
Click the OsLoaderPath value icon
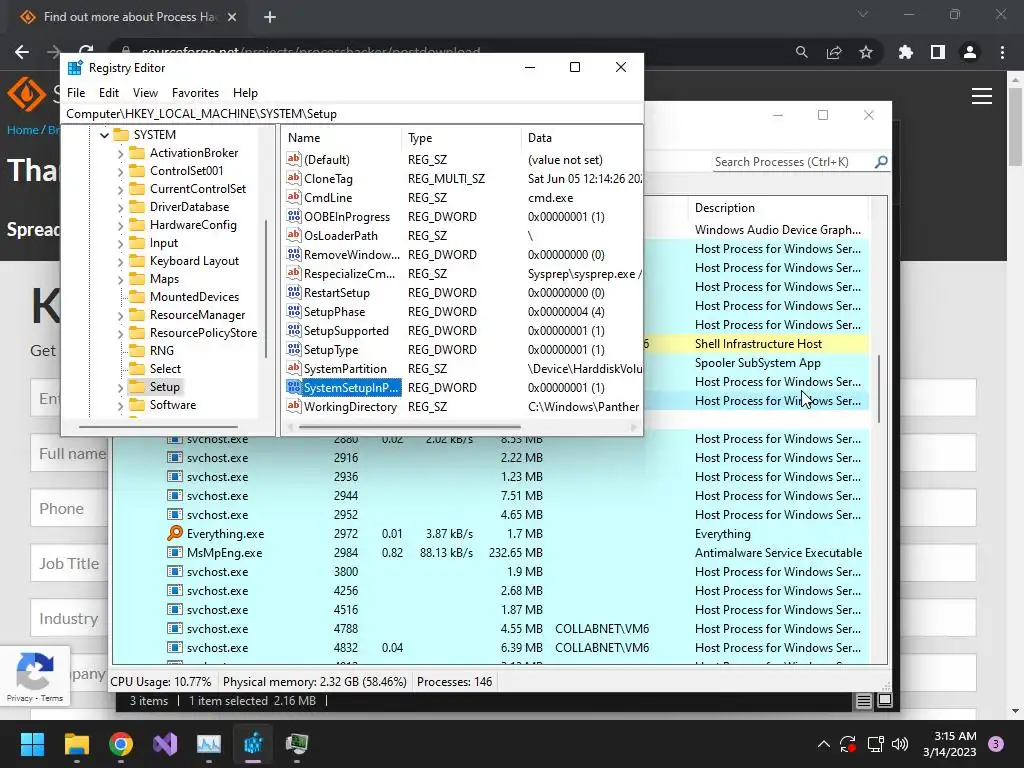[x=294, y=235]
